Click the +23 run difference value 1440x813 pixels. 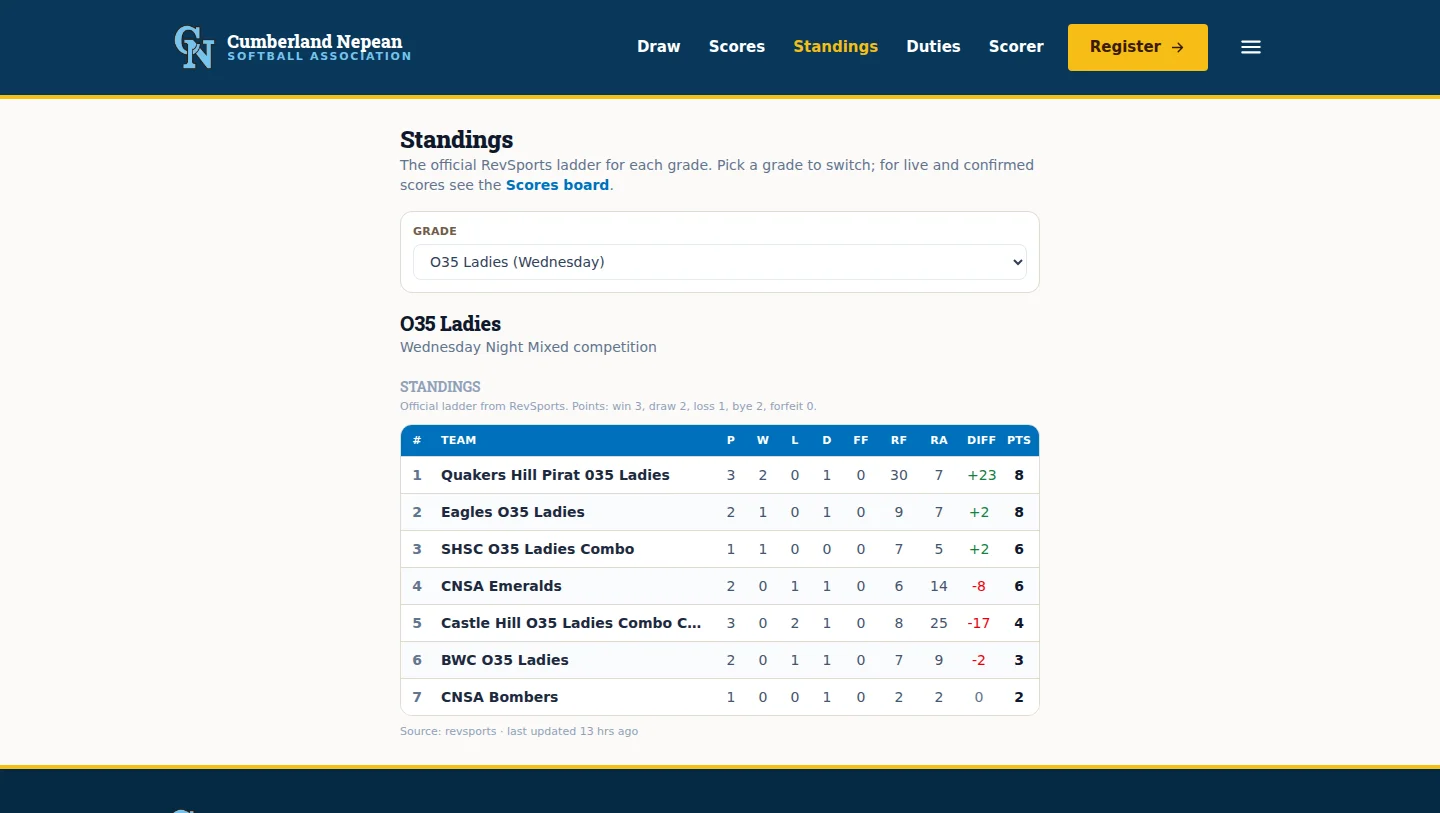982,475
